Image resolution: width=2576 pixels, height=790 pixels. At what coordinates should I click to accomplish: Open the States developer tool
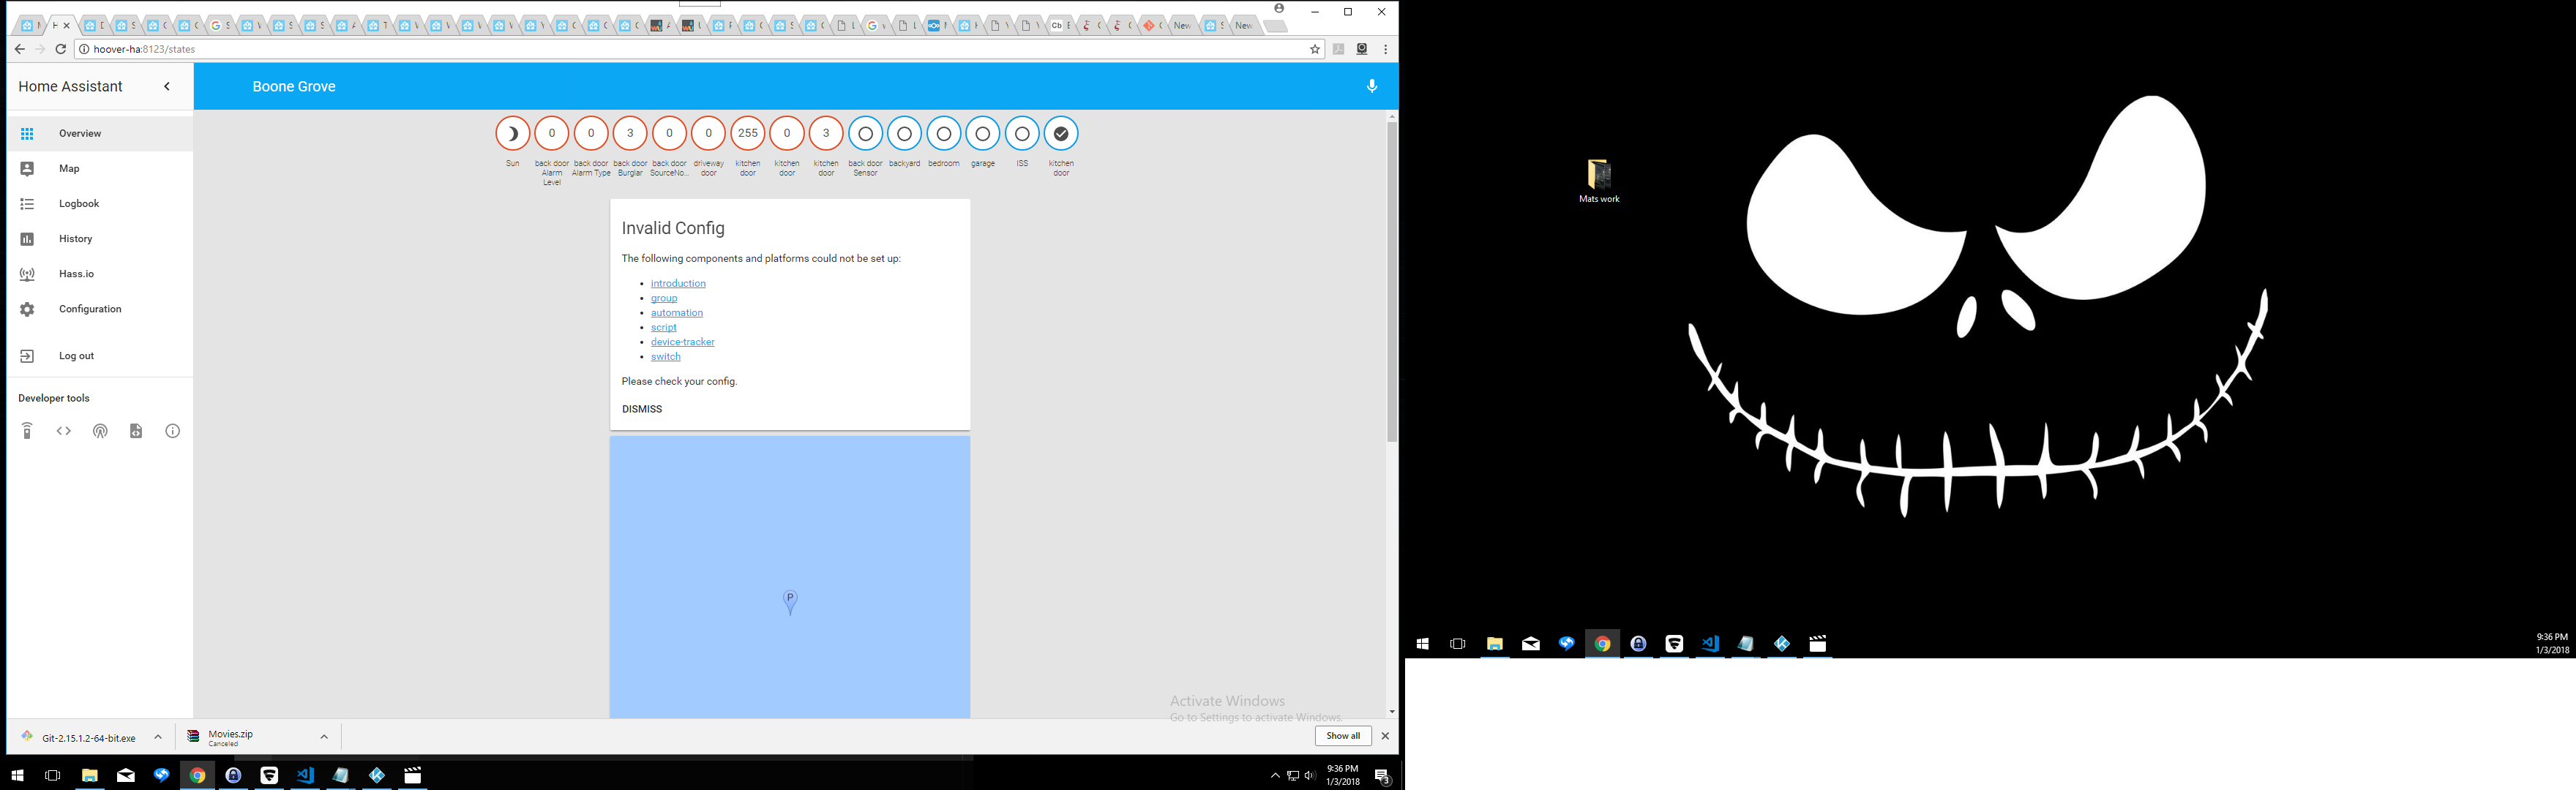click(x=63, y=430)
